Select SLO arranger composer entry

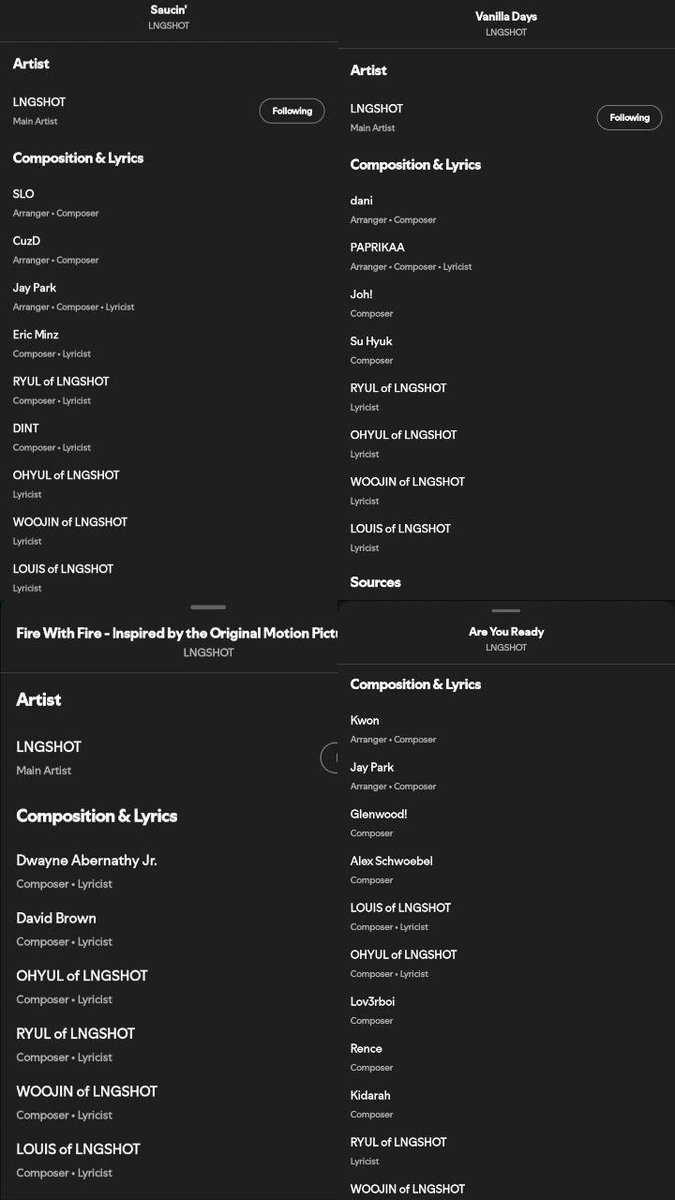(x=168, y=203)
